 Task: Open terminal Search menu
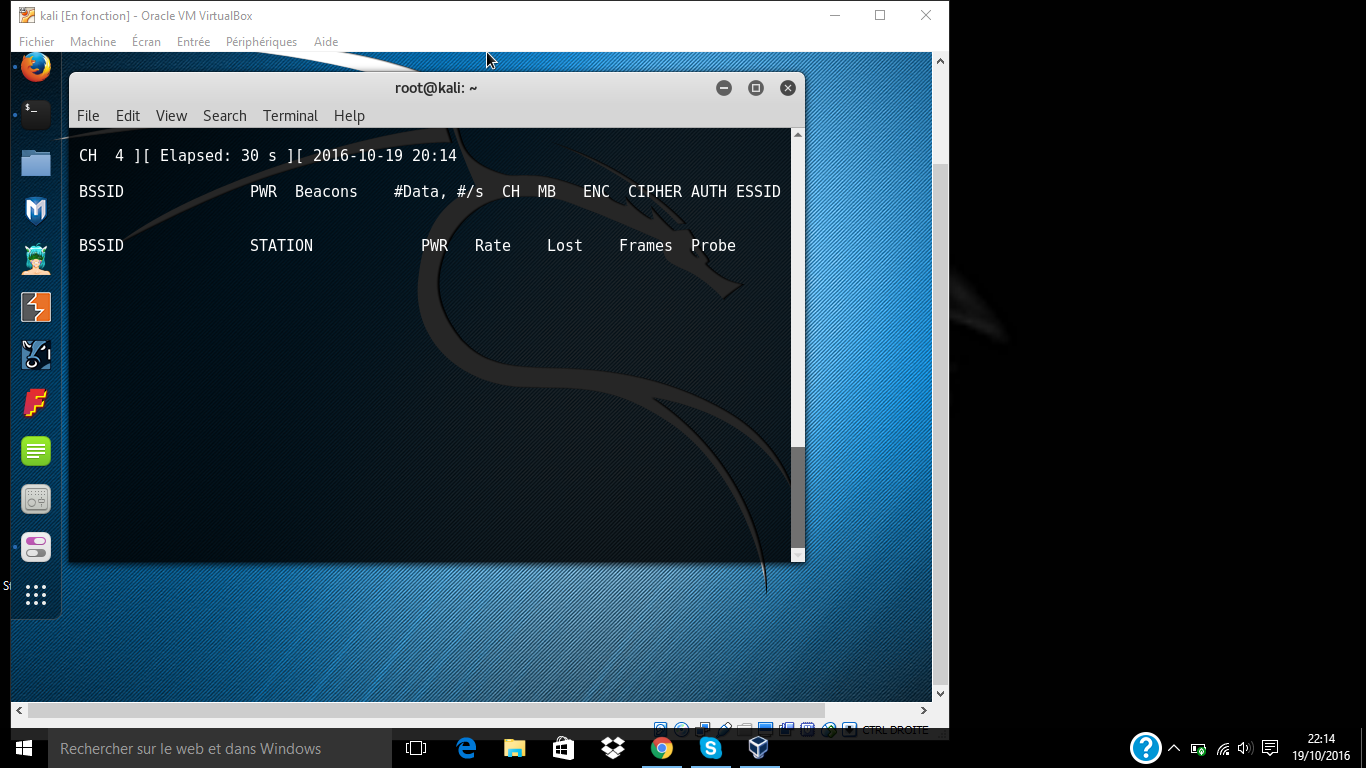click(x=225, y=116)
